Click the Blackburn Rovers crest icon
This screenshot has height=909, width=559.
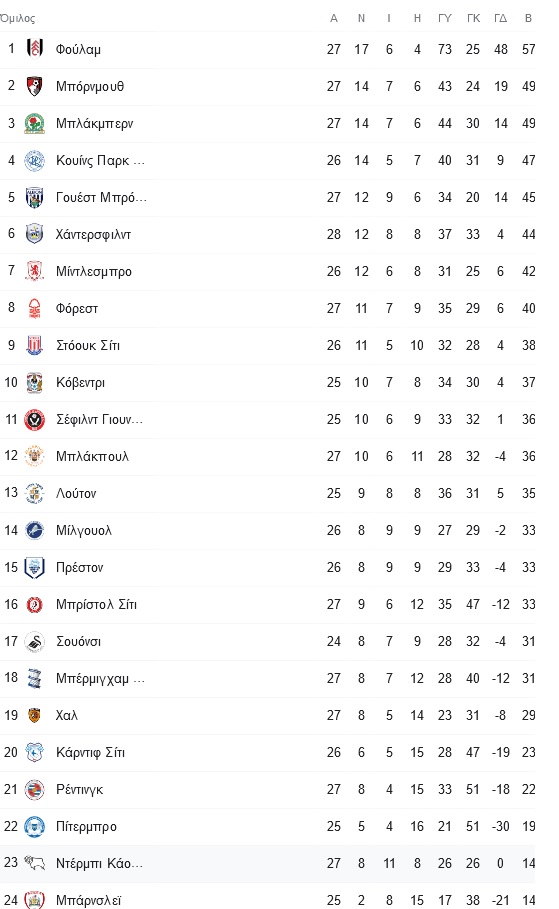pos(35,123)
